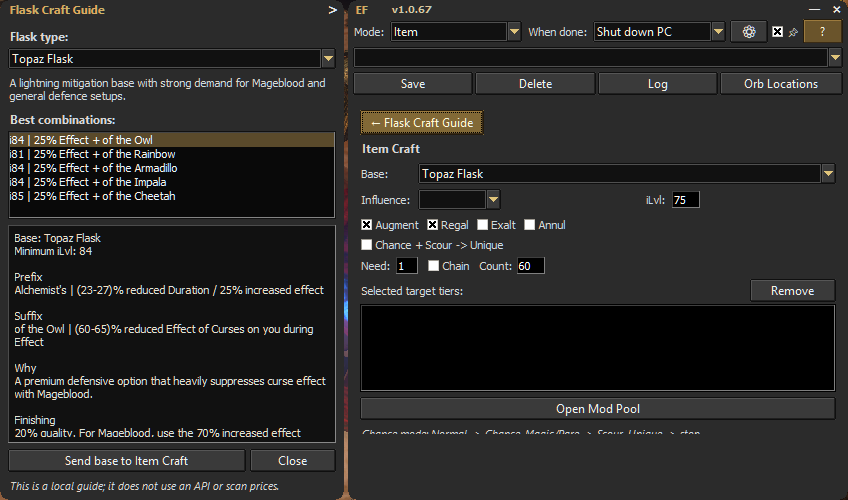Expand the Influence dropdown
This screenshot has width=848, height=500.
(493, 199)
